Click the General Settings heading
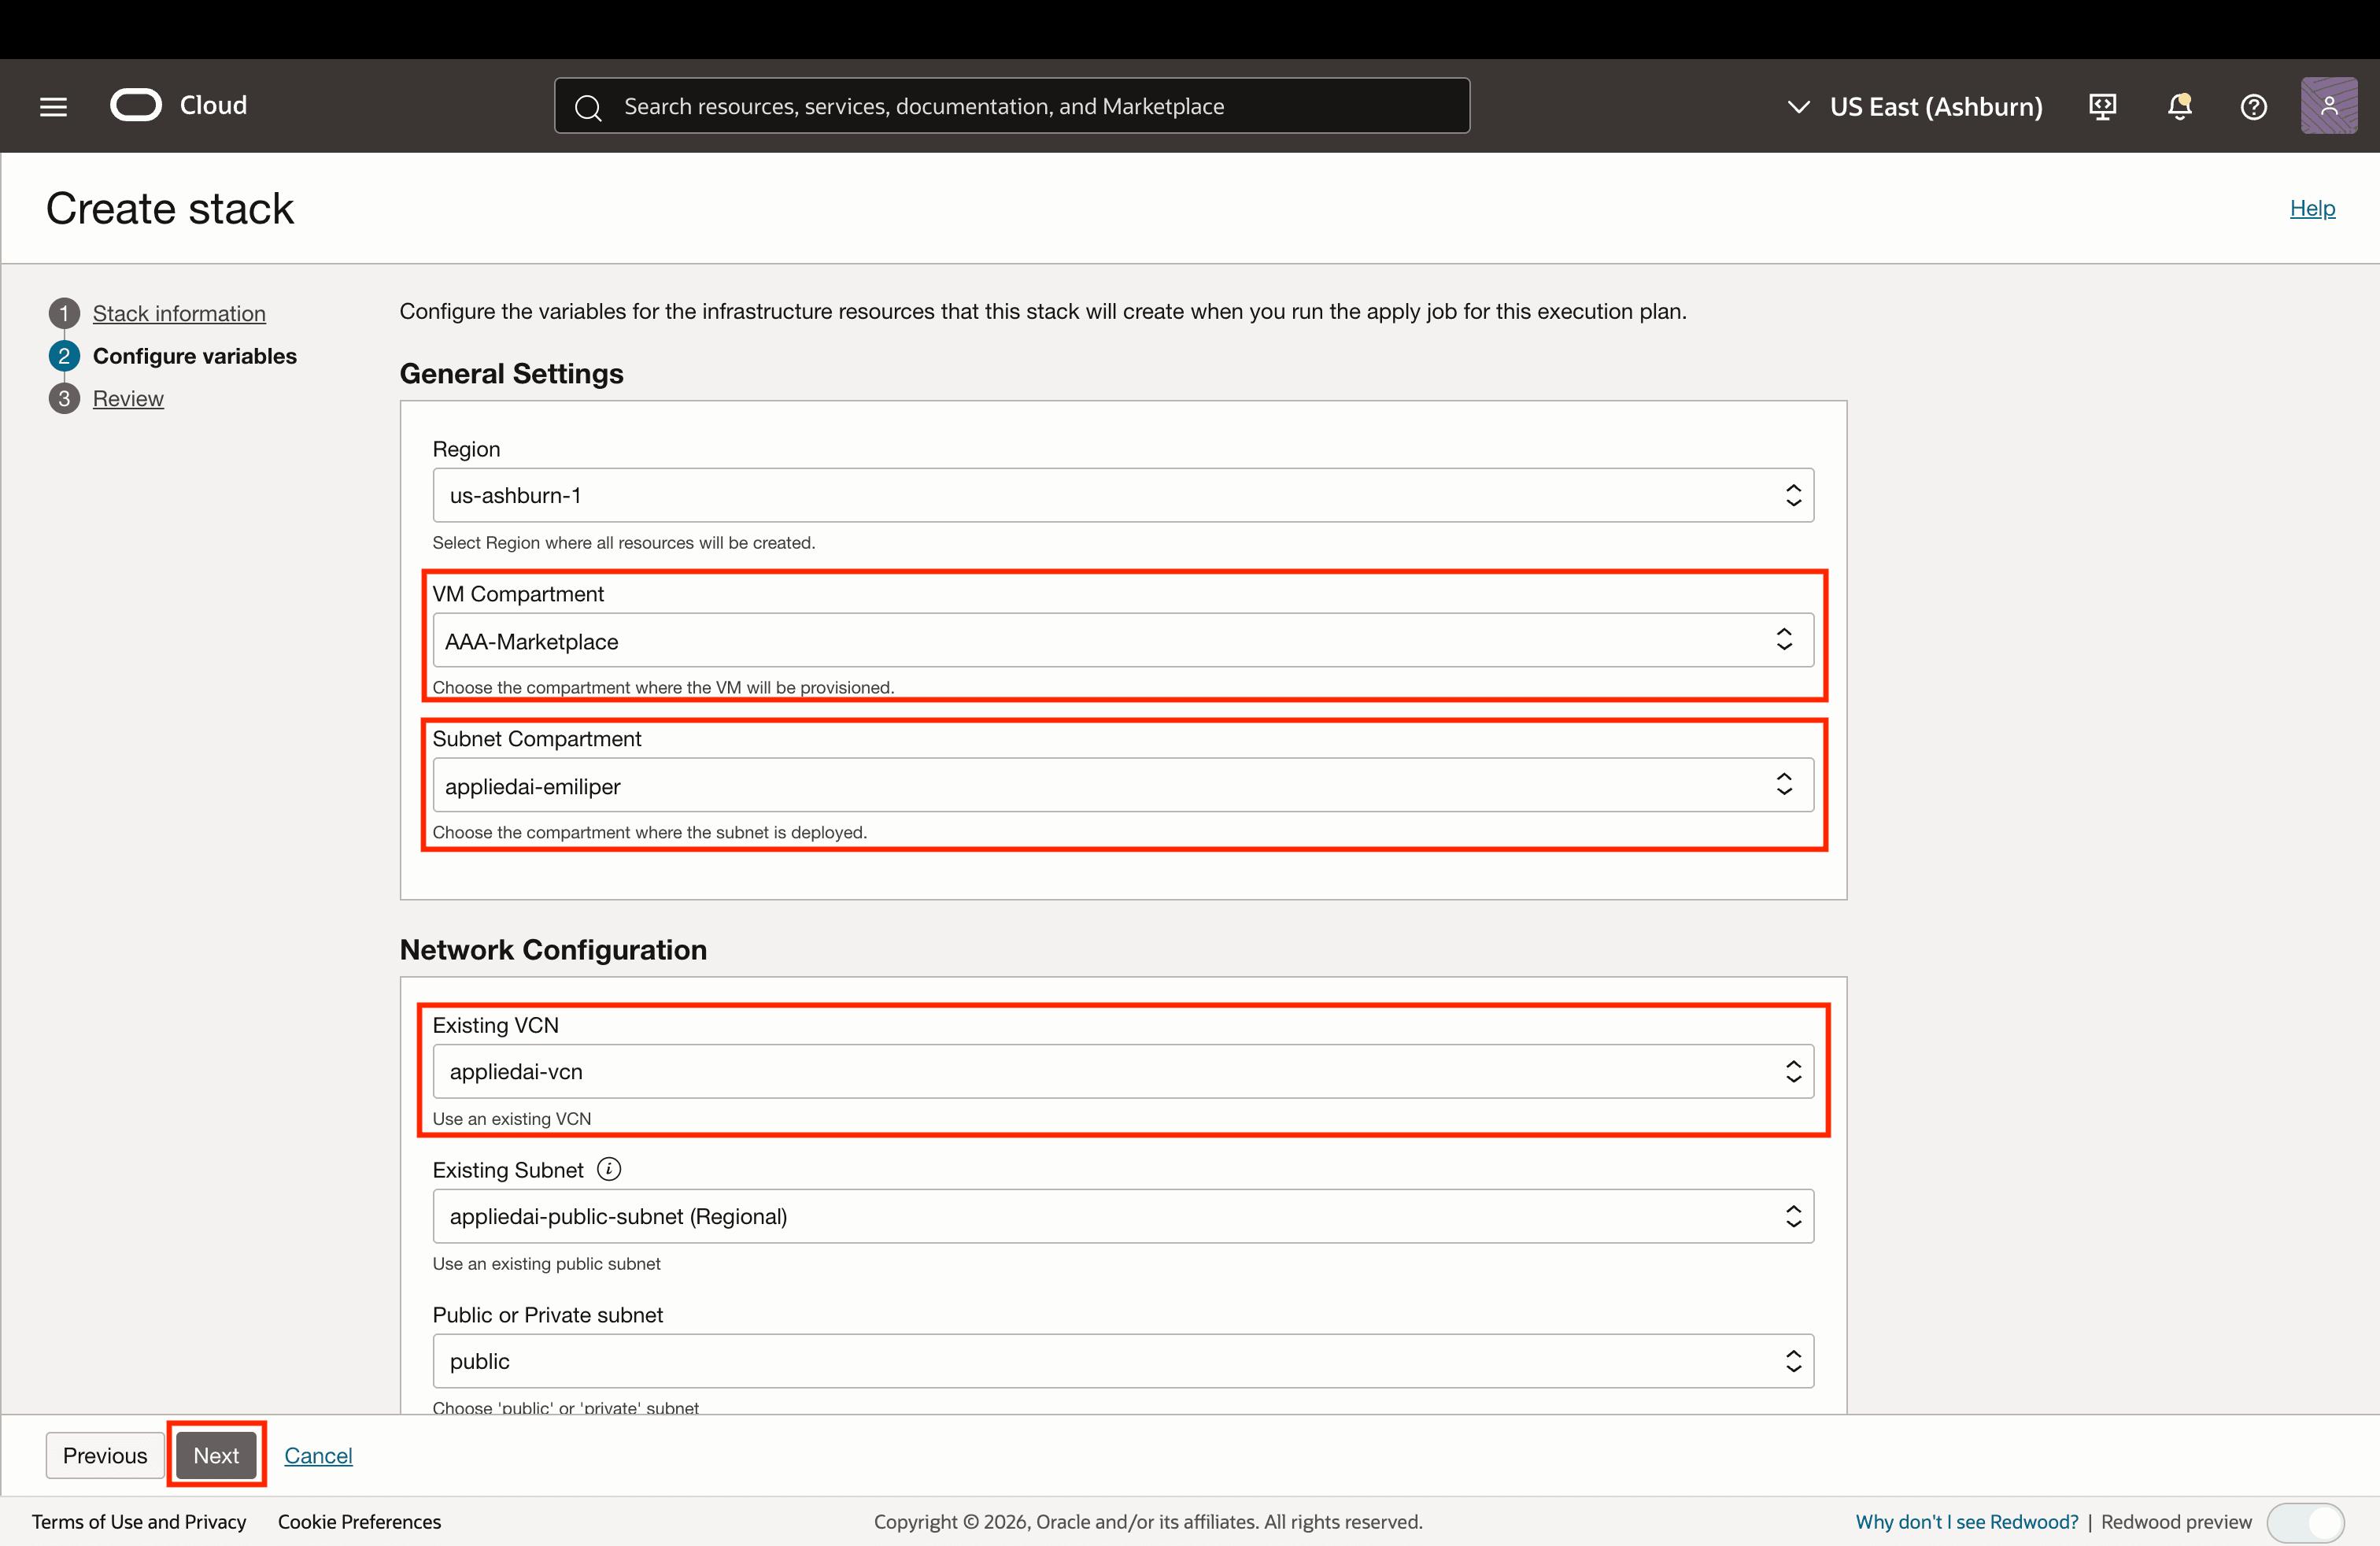Image resolution: width=2380 pixels, height=1546 pixels. (511, 373)
